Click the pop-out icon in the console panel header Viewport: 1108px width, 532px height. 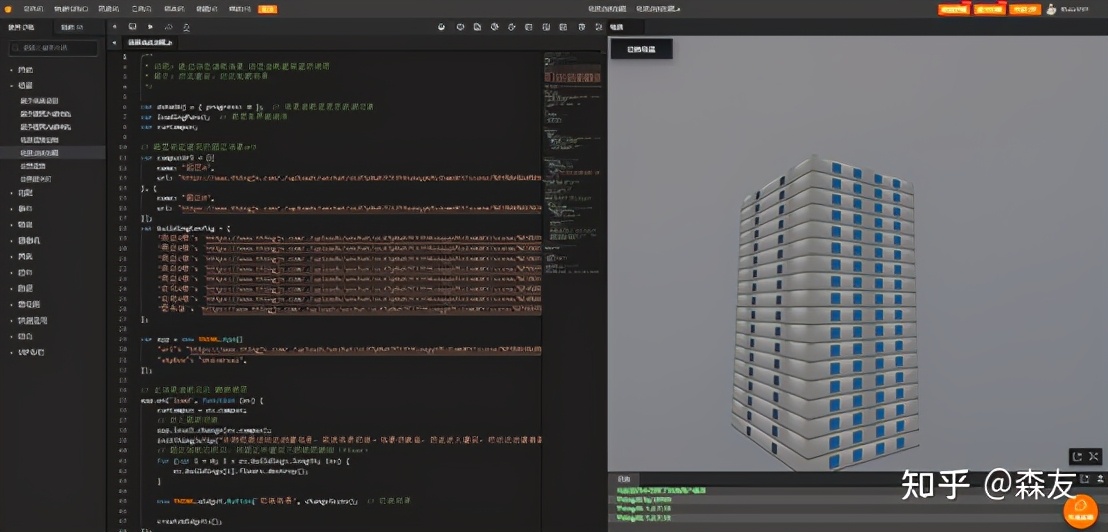1084,480
